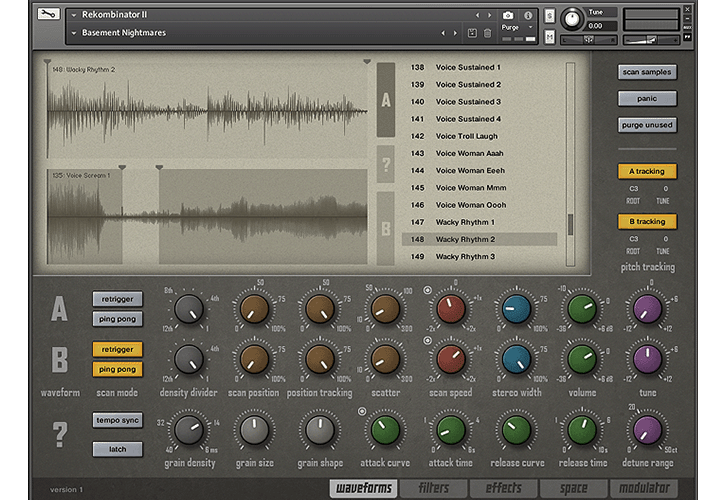The image size is (724, 500).
Task: Toggle retrigger for waveform A
Action: 117,299
